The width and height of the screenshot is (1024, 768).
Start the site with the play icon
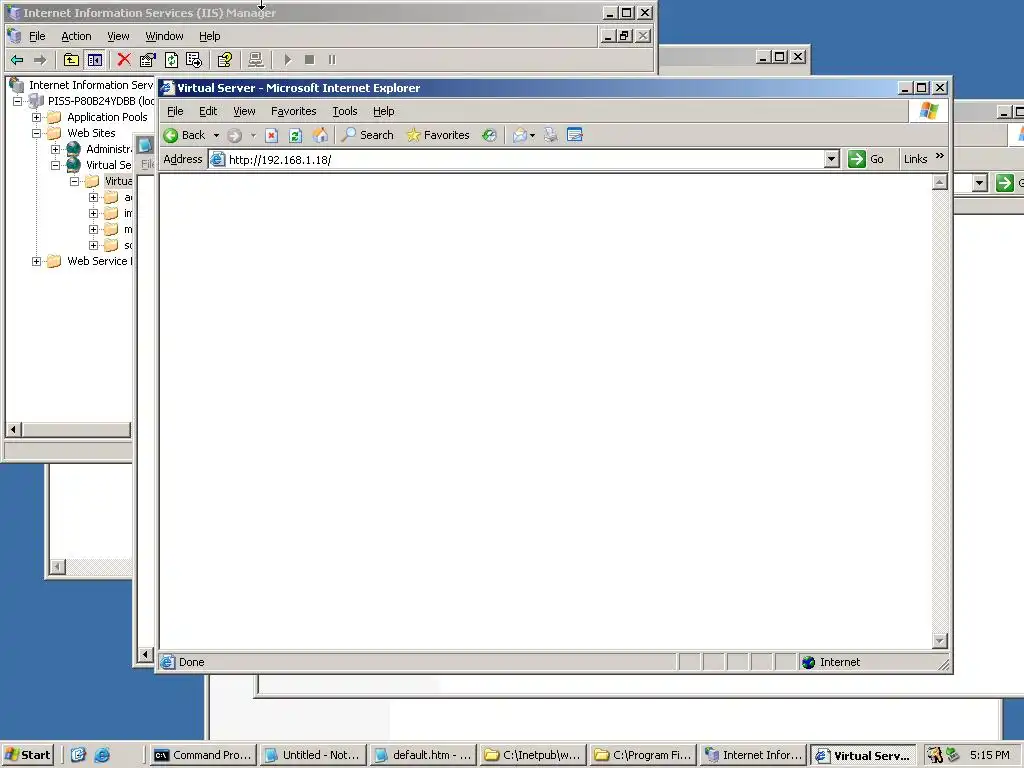[x=287, y=60]
